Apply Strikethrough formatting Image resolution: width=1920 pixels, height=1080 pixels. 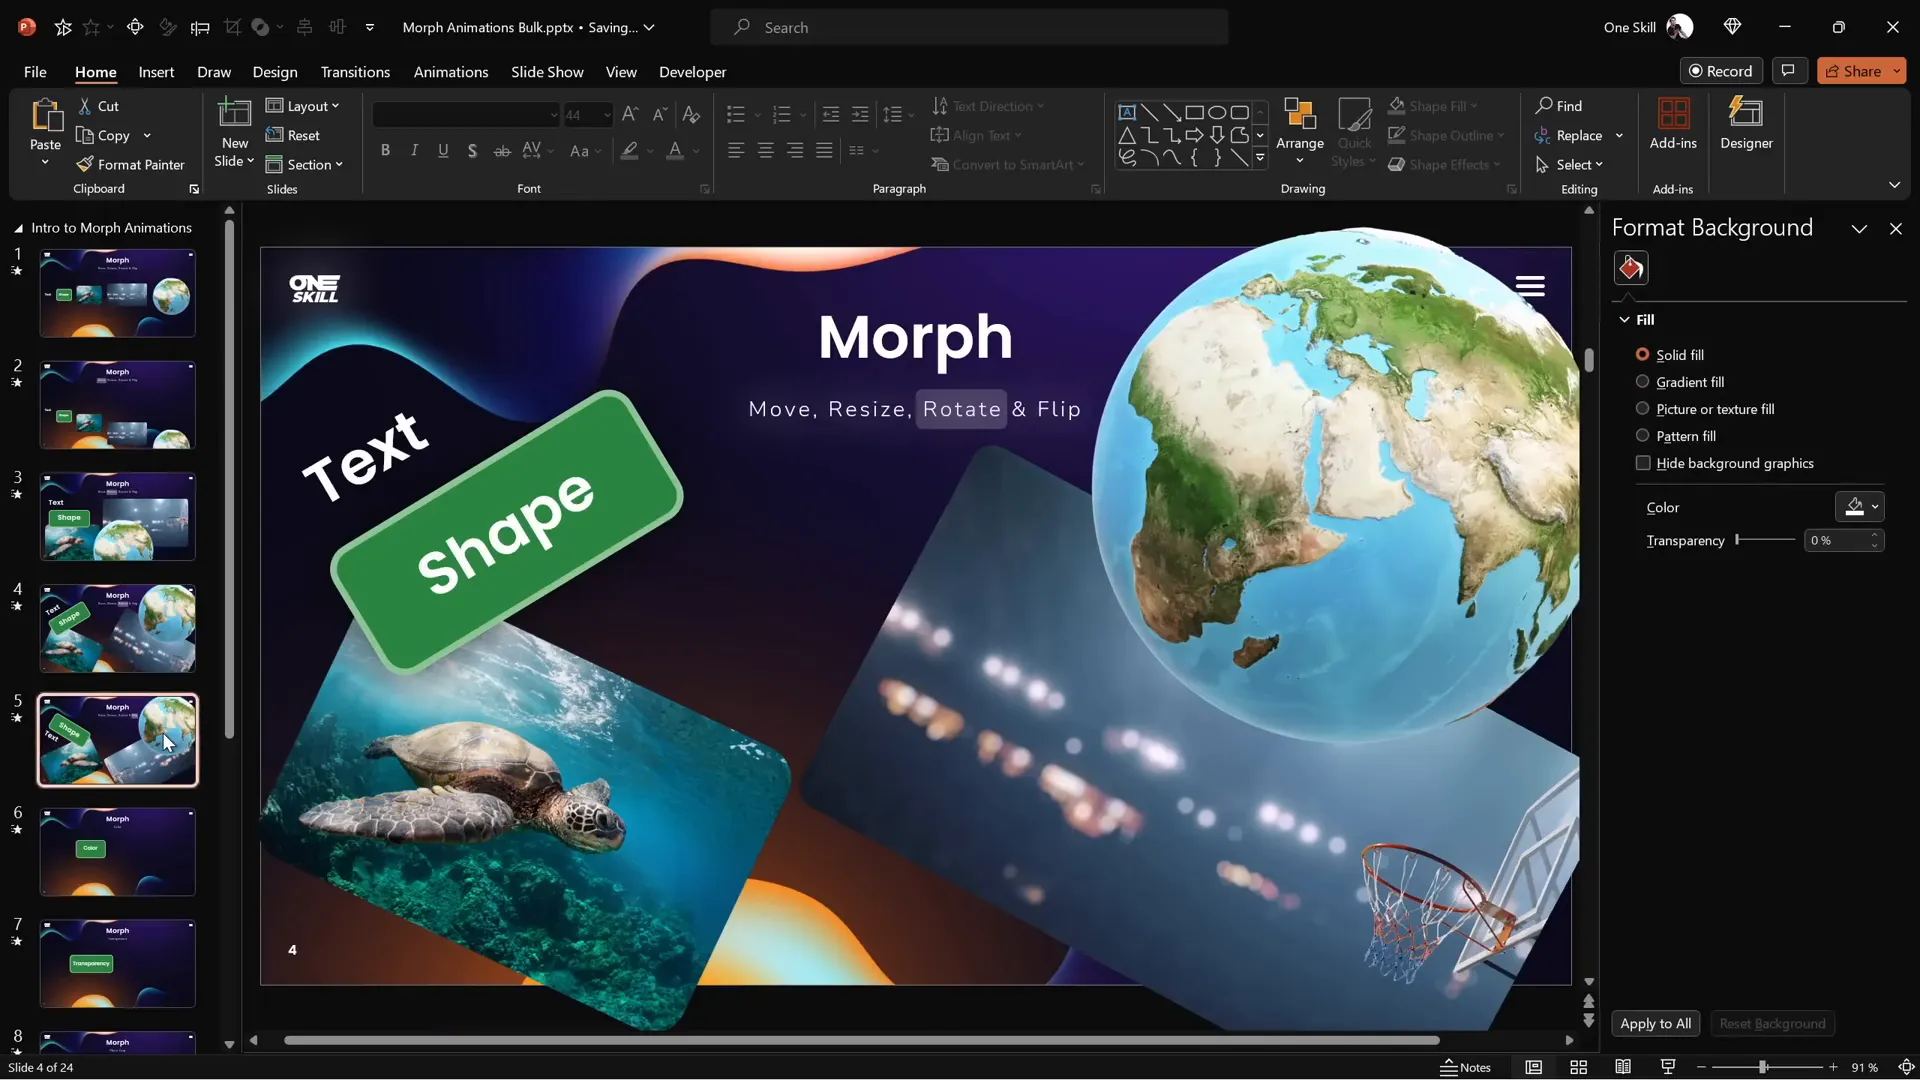tap(502, 150)
